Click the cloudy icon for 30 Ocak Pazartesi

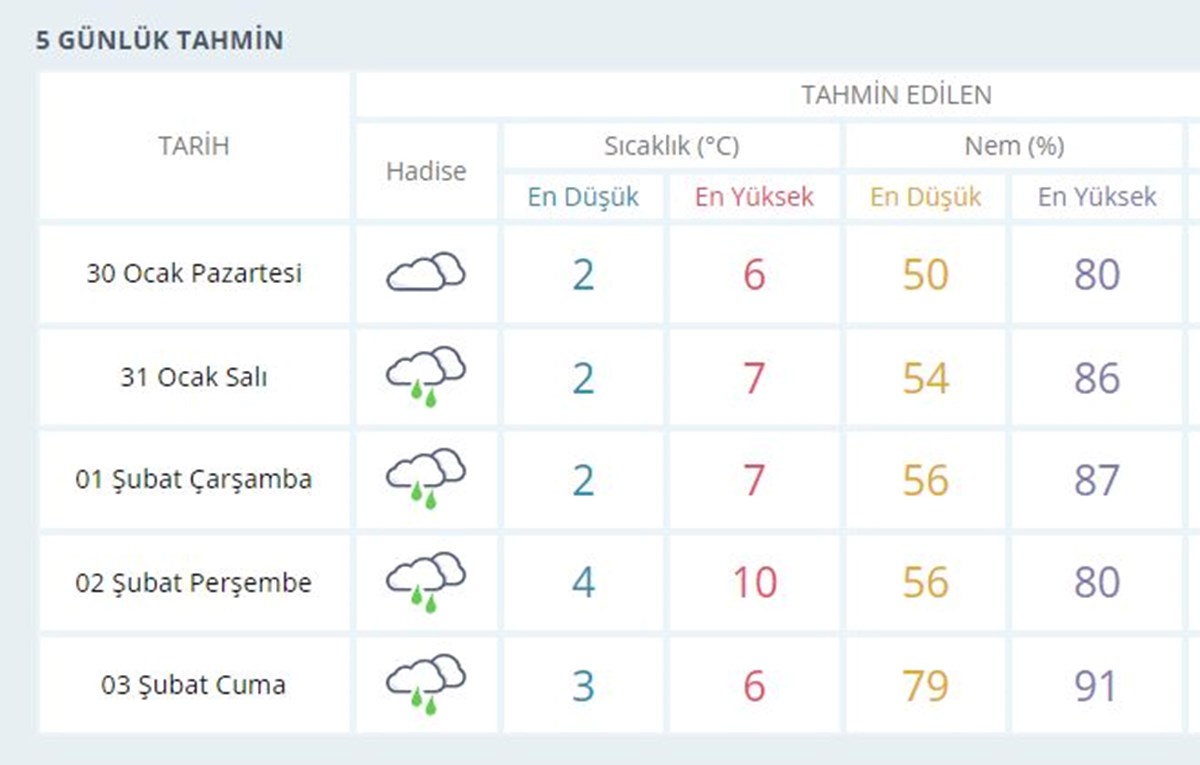pyautogui.click(x=426, y=272)
